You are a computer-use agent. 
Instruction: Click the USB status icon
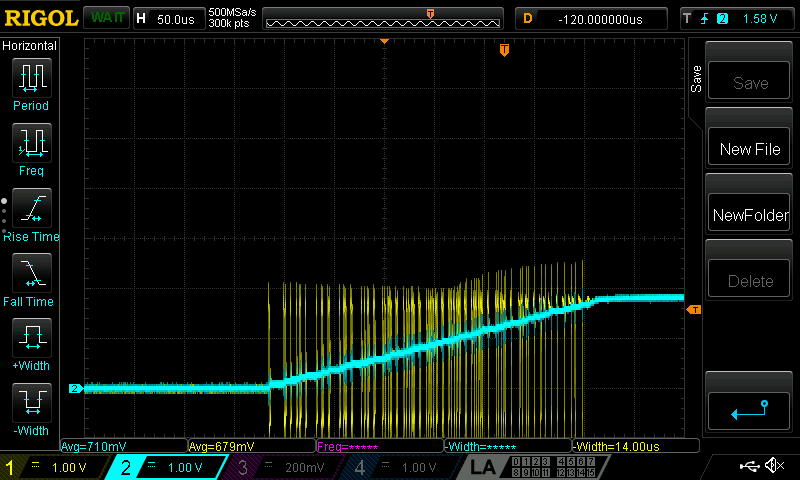[748, 466]
